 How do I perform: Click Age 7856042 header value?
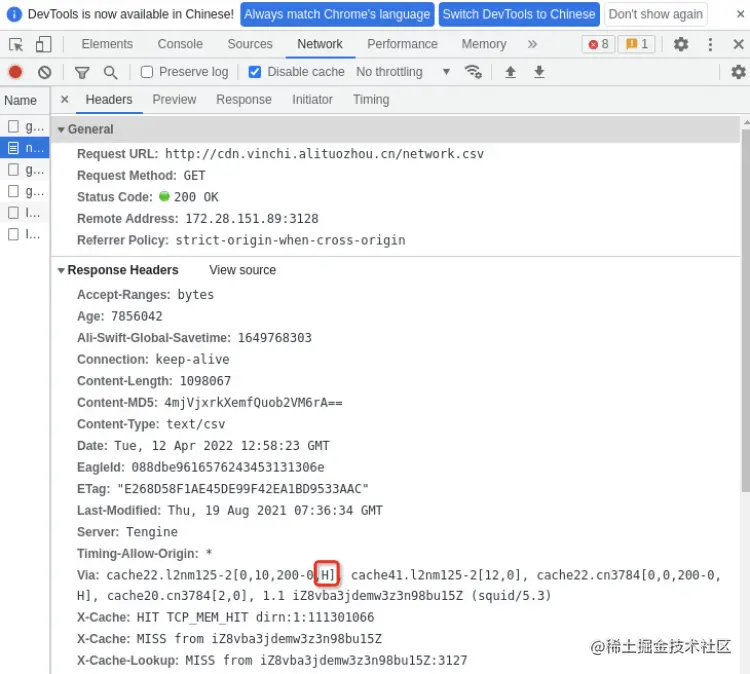(x=137, y=316)
